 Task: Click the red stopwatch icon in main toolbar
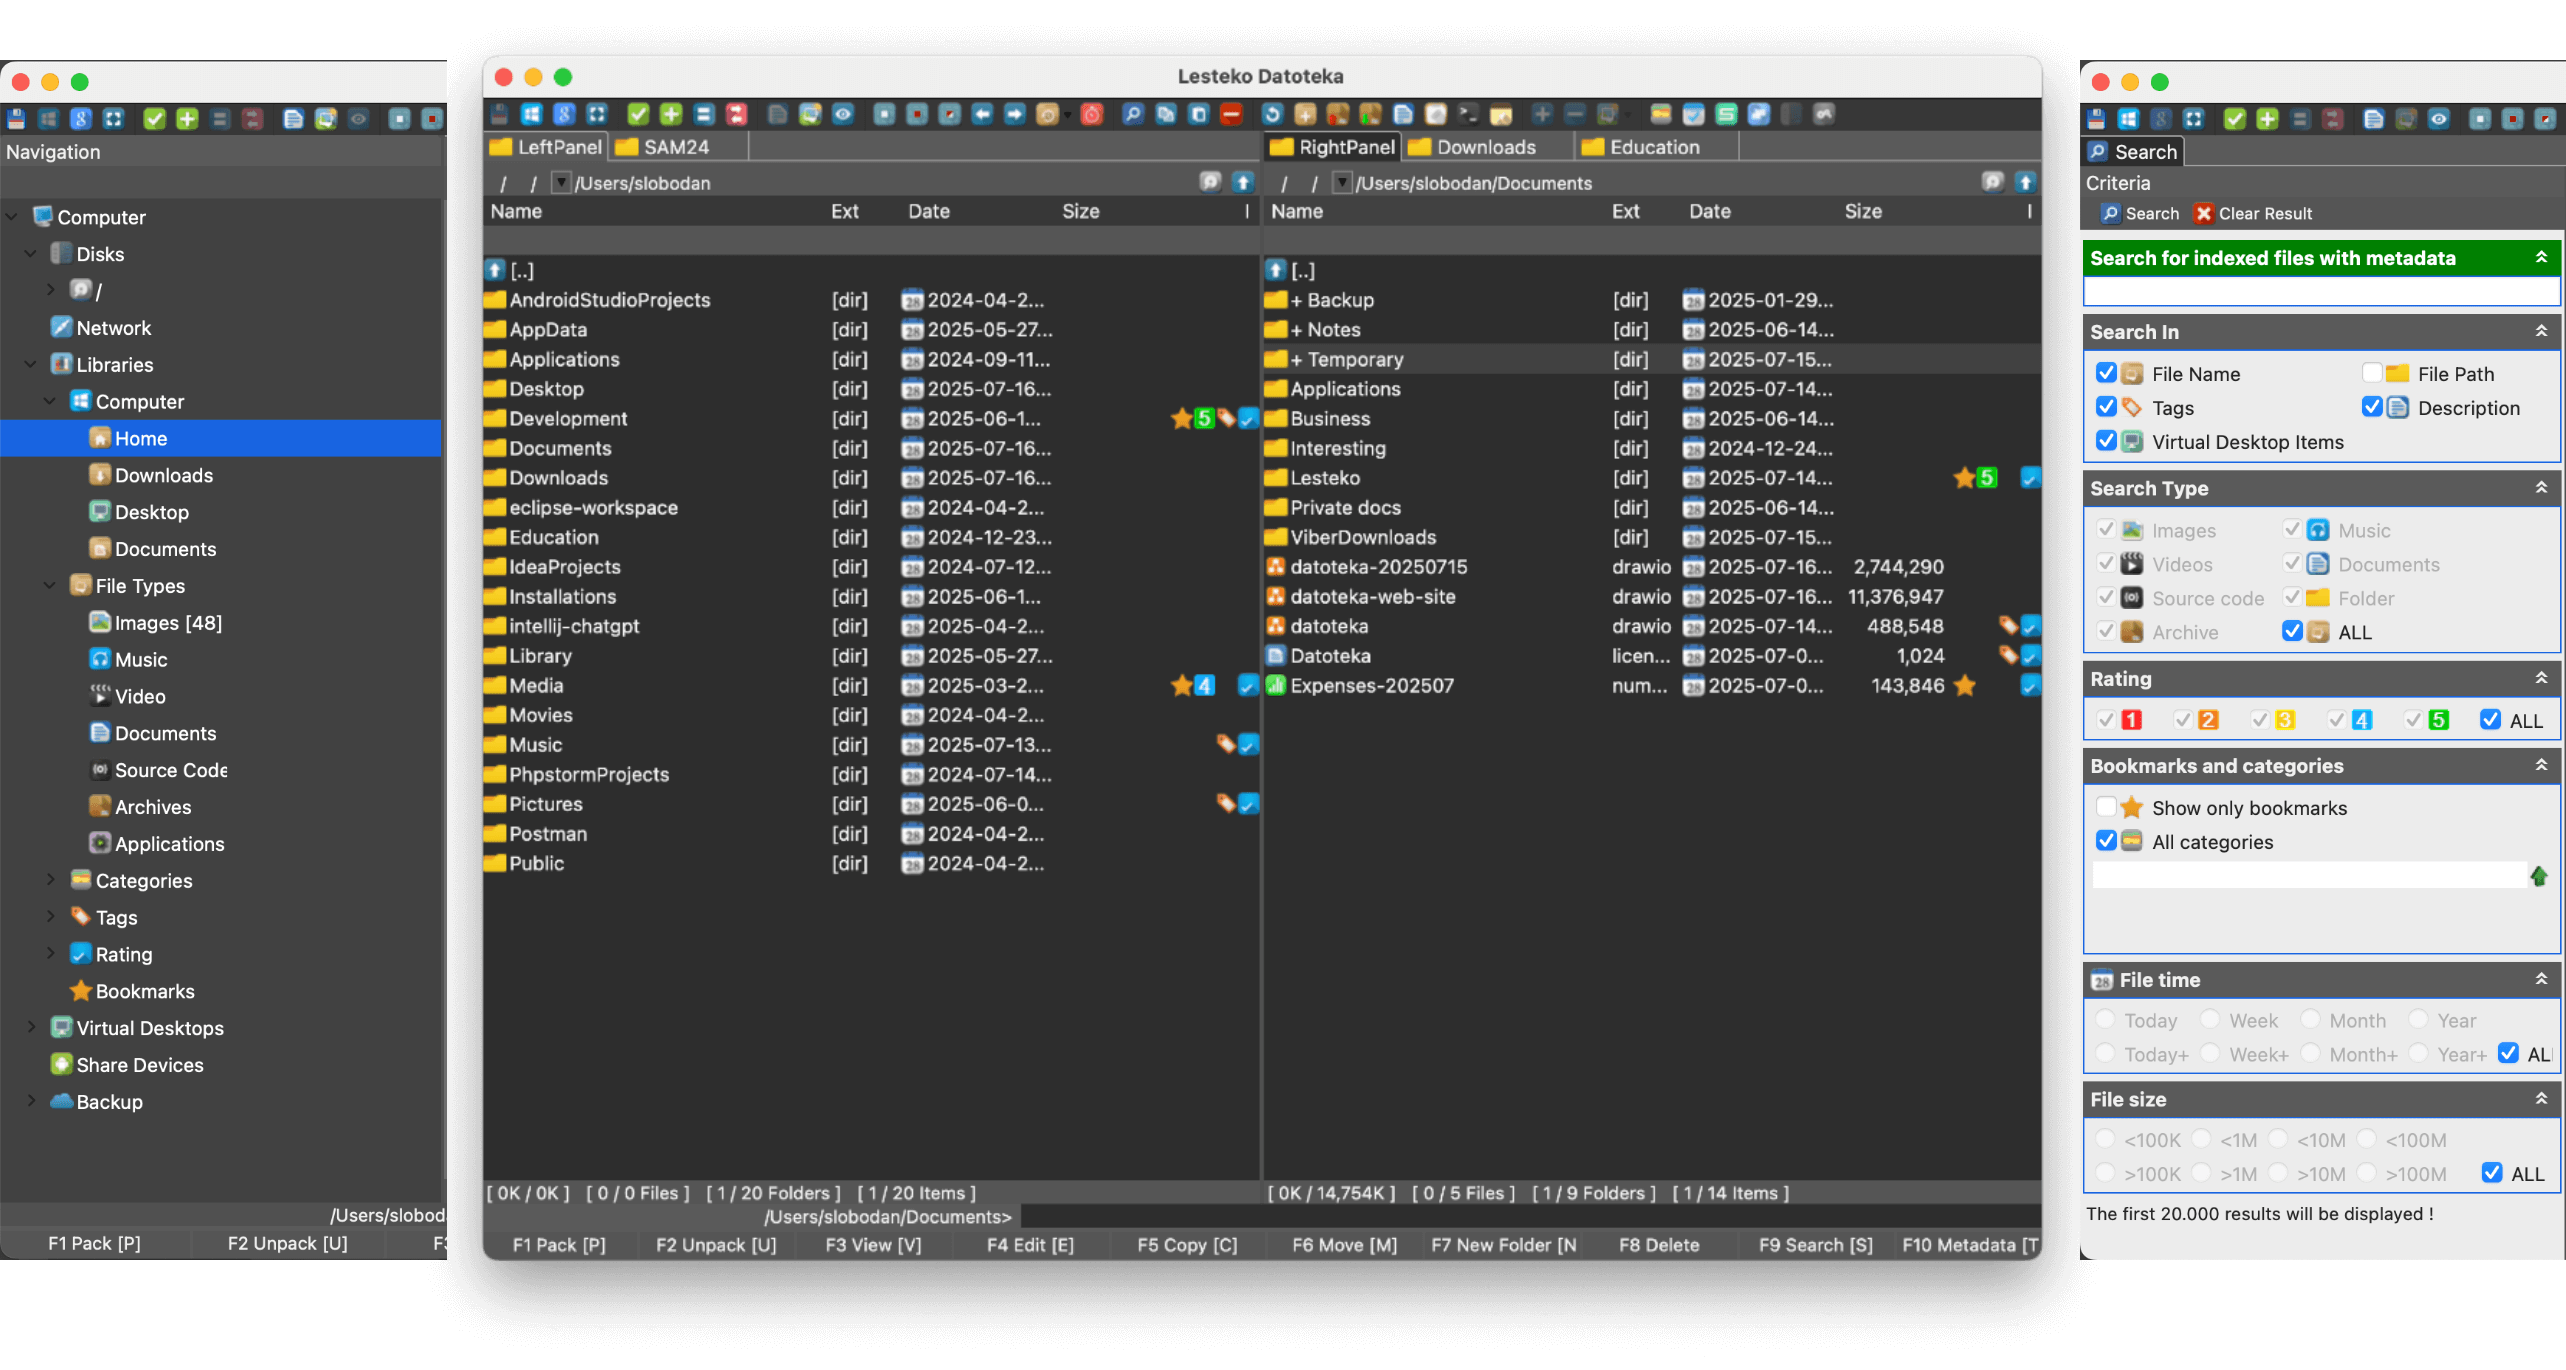(1092, 114)
